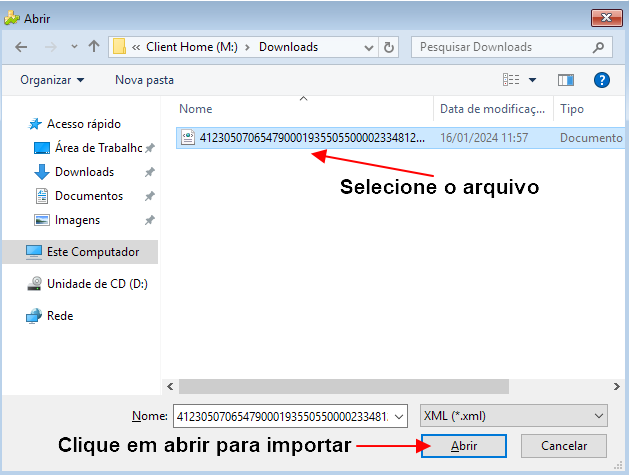629x475 pixels.
Task: Click the CD drive icon
Action: (34, 284)
